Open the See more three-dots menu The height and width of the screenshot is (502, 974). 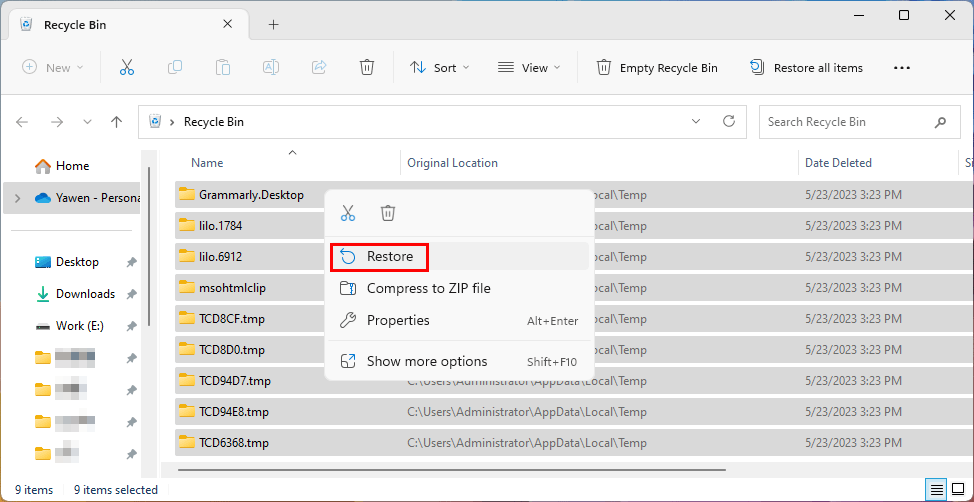coord(901,68)
